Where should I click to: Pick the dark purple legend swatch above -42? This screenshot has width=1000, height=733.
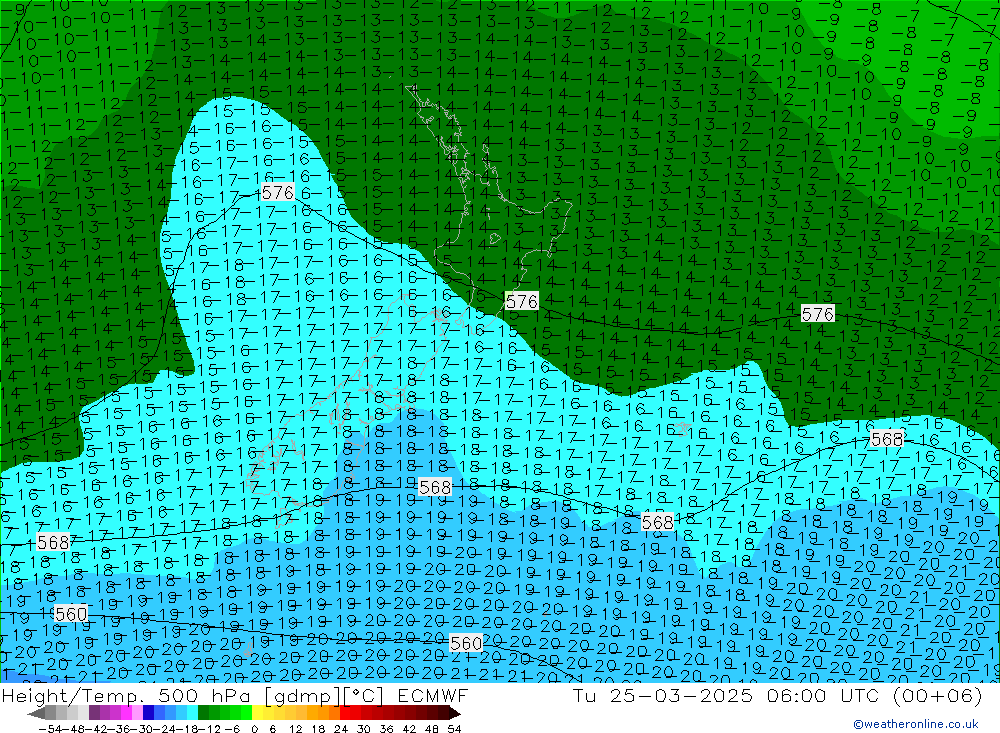[x=94, y=713]
